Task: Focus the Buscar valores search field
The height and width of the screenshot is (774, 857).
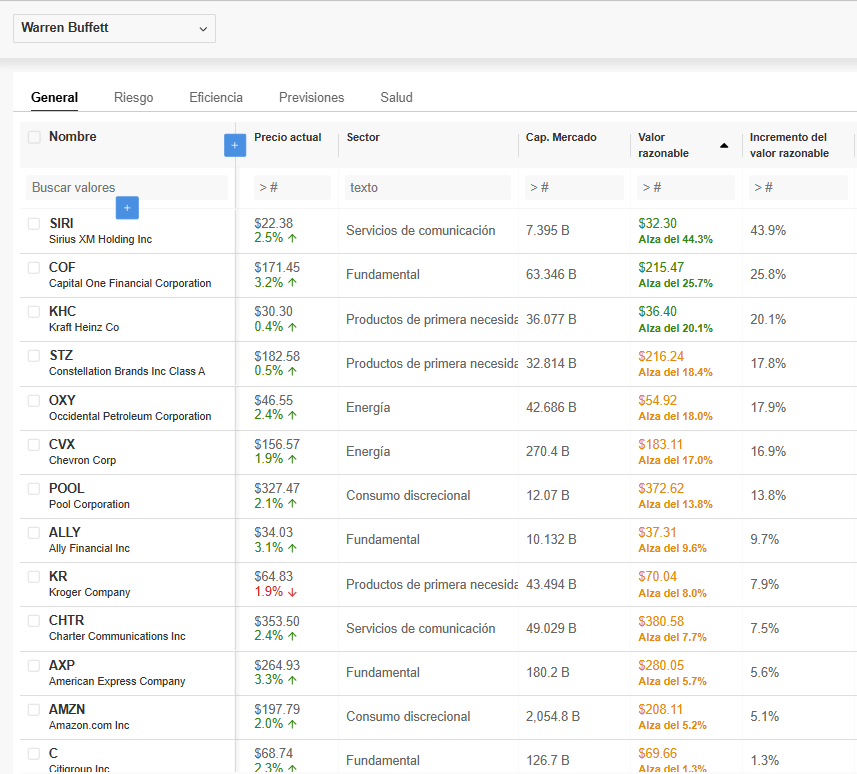Action: coord(127,187)
